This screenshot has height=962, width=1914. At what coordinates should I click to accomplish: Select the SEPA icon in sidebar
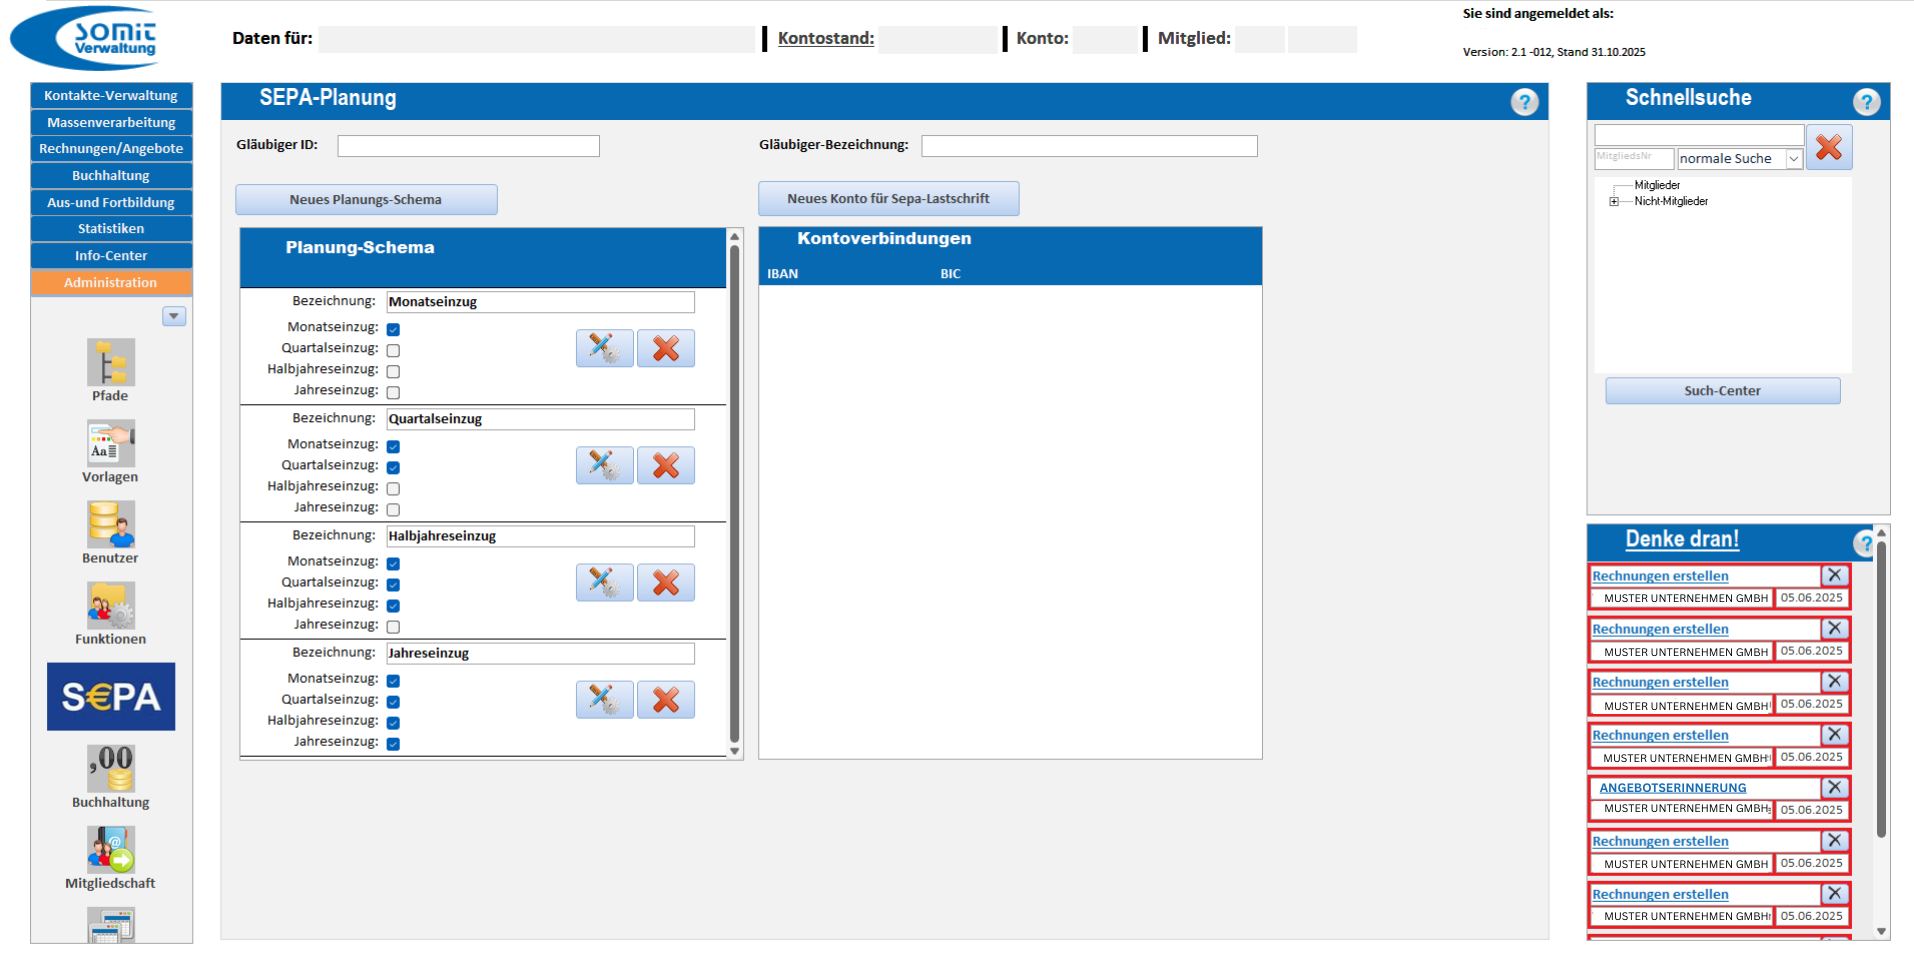click(x=111, y=696)
